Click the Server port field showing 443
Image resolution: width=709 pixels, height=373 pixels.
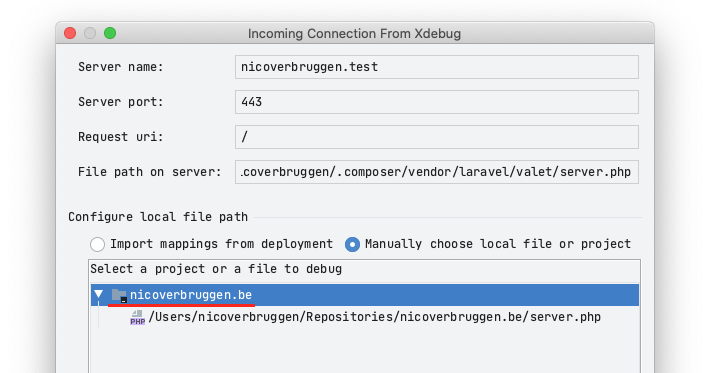point(436,102)
